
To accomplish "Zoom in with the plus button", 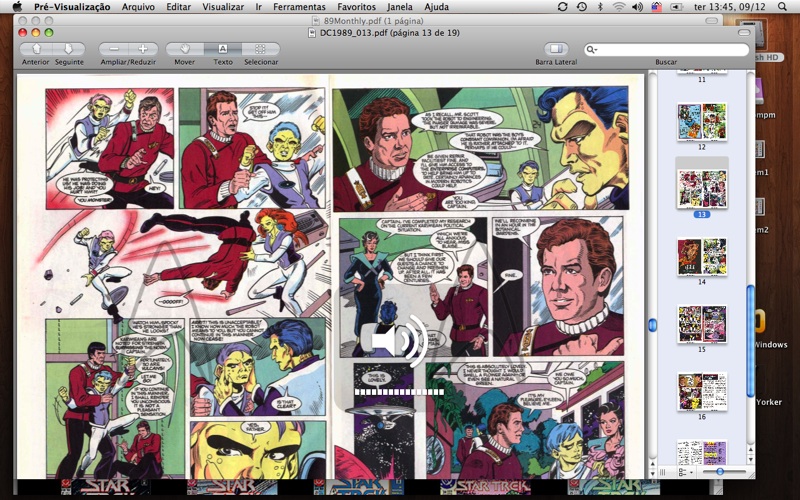I will tap(143, 49).
